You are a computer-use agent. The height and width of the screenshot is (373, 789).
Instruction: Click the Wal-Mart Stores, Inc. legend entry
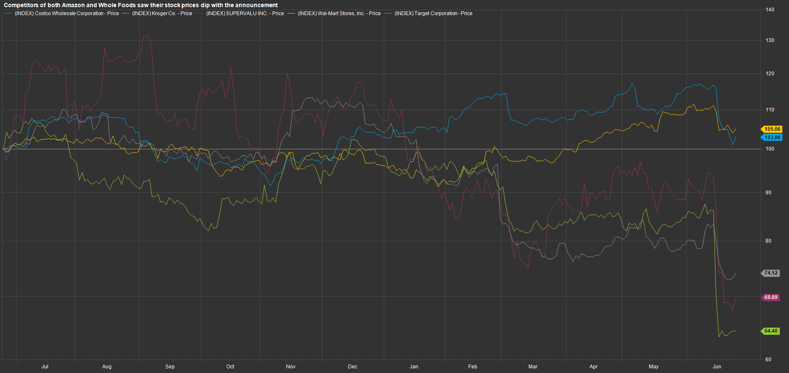tap(334, 13)
